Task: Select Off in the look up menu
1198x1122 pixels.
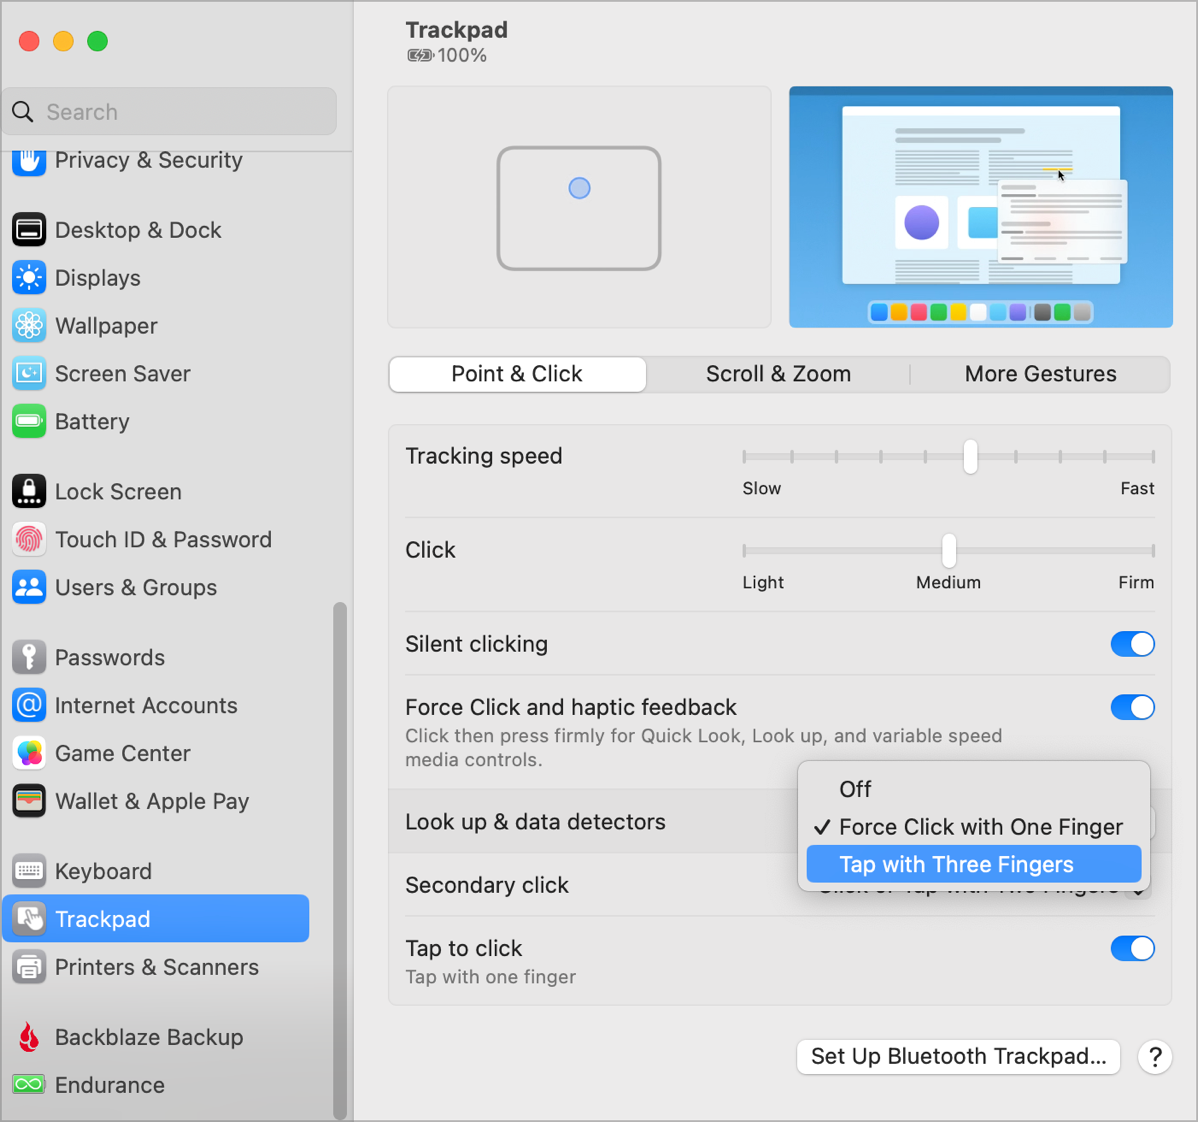Action: pyautogui.click(x=855, y=790)
